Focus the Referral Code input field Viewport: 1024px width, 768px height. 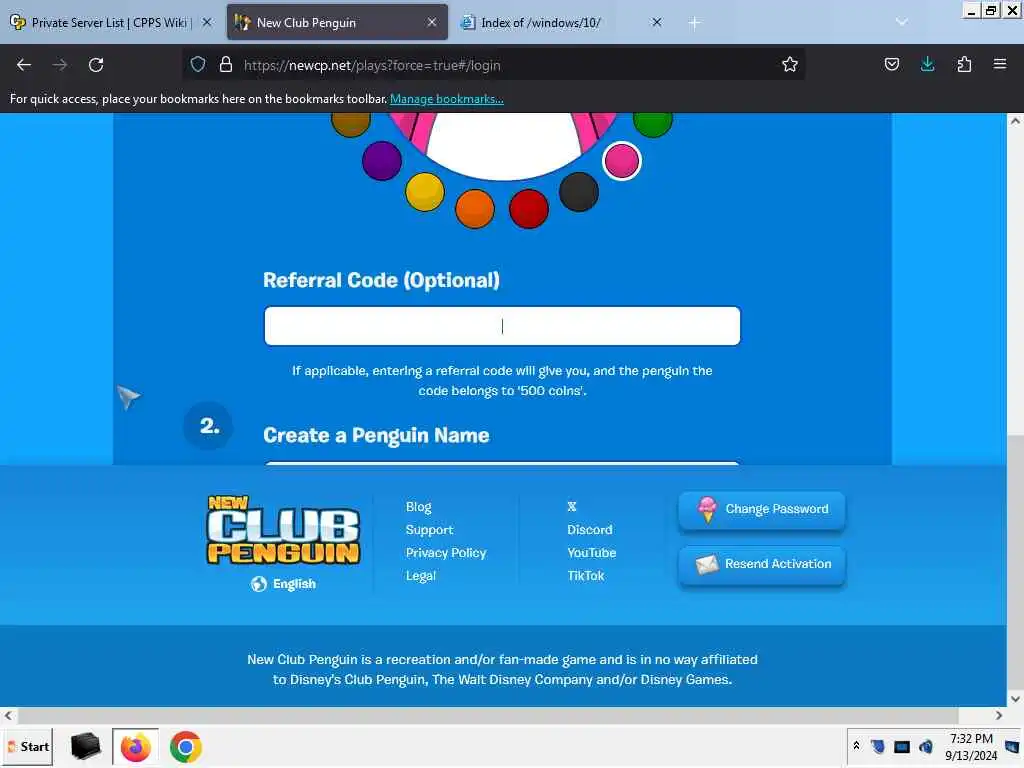coord(502,326)
